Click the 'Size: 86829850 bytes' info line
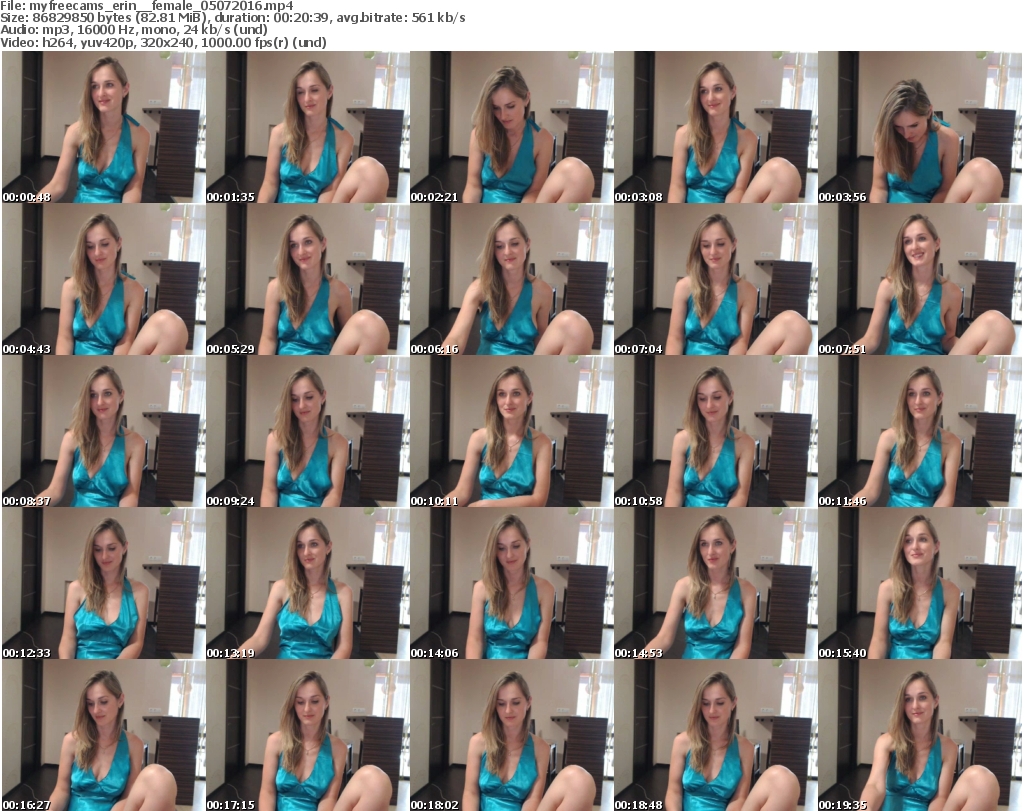Viewport: 1024px width, 811px height. (x=232, y=18)
